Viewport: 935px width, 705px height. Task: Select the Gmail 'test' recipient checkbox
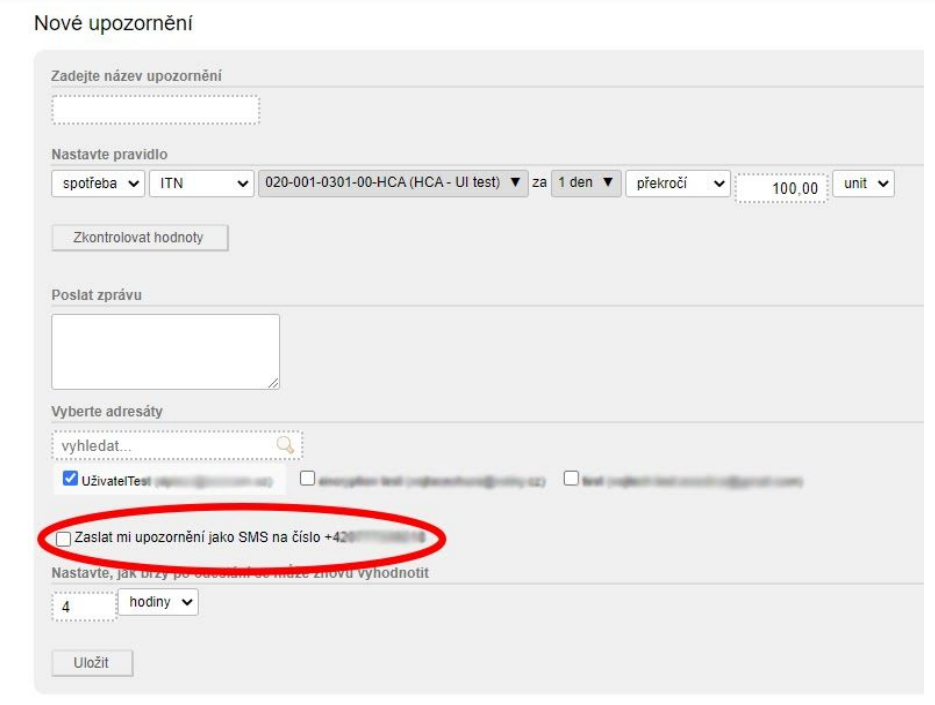pos(571,479)
